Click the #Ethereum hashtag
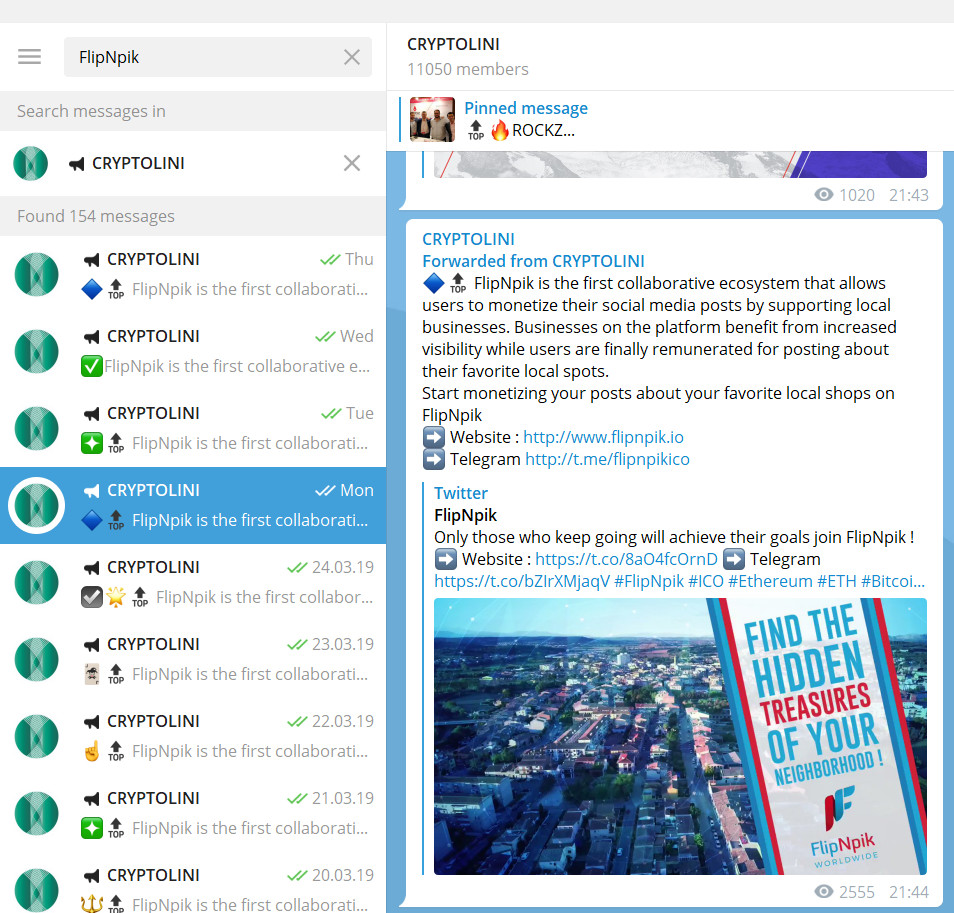 click(770, 581)
